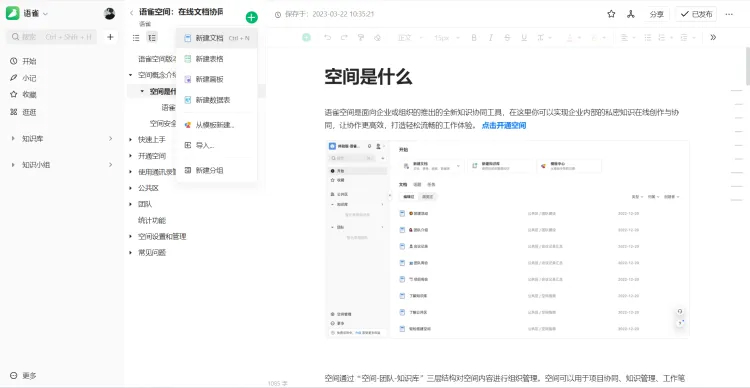This screenshot has width=750, height=388.
Task: Click the embedded workspace screenshot image
Action: point(507,239)
